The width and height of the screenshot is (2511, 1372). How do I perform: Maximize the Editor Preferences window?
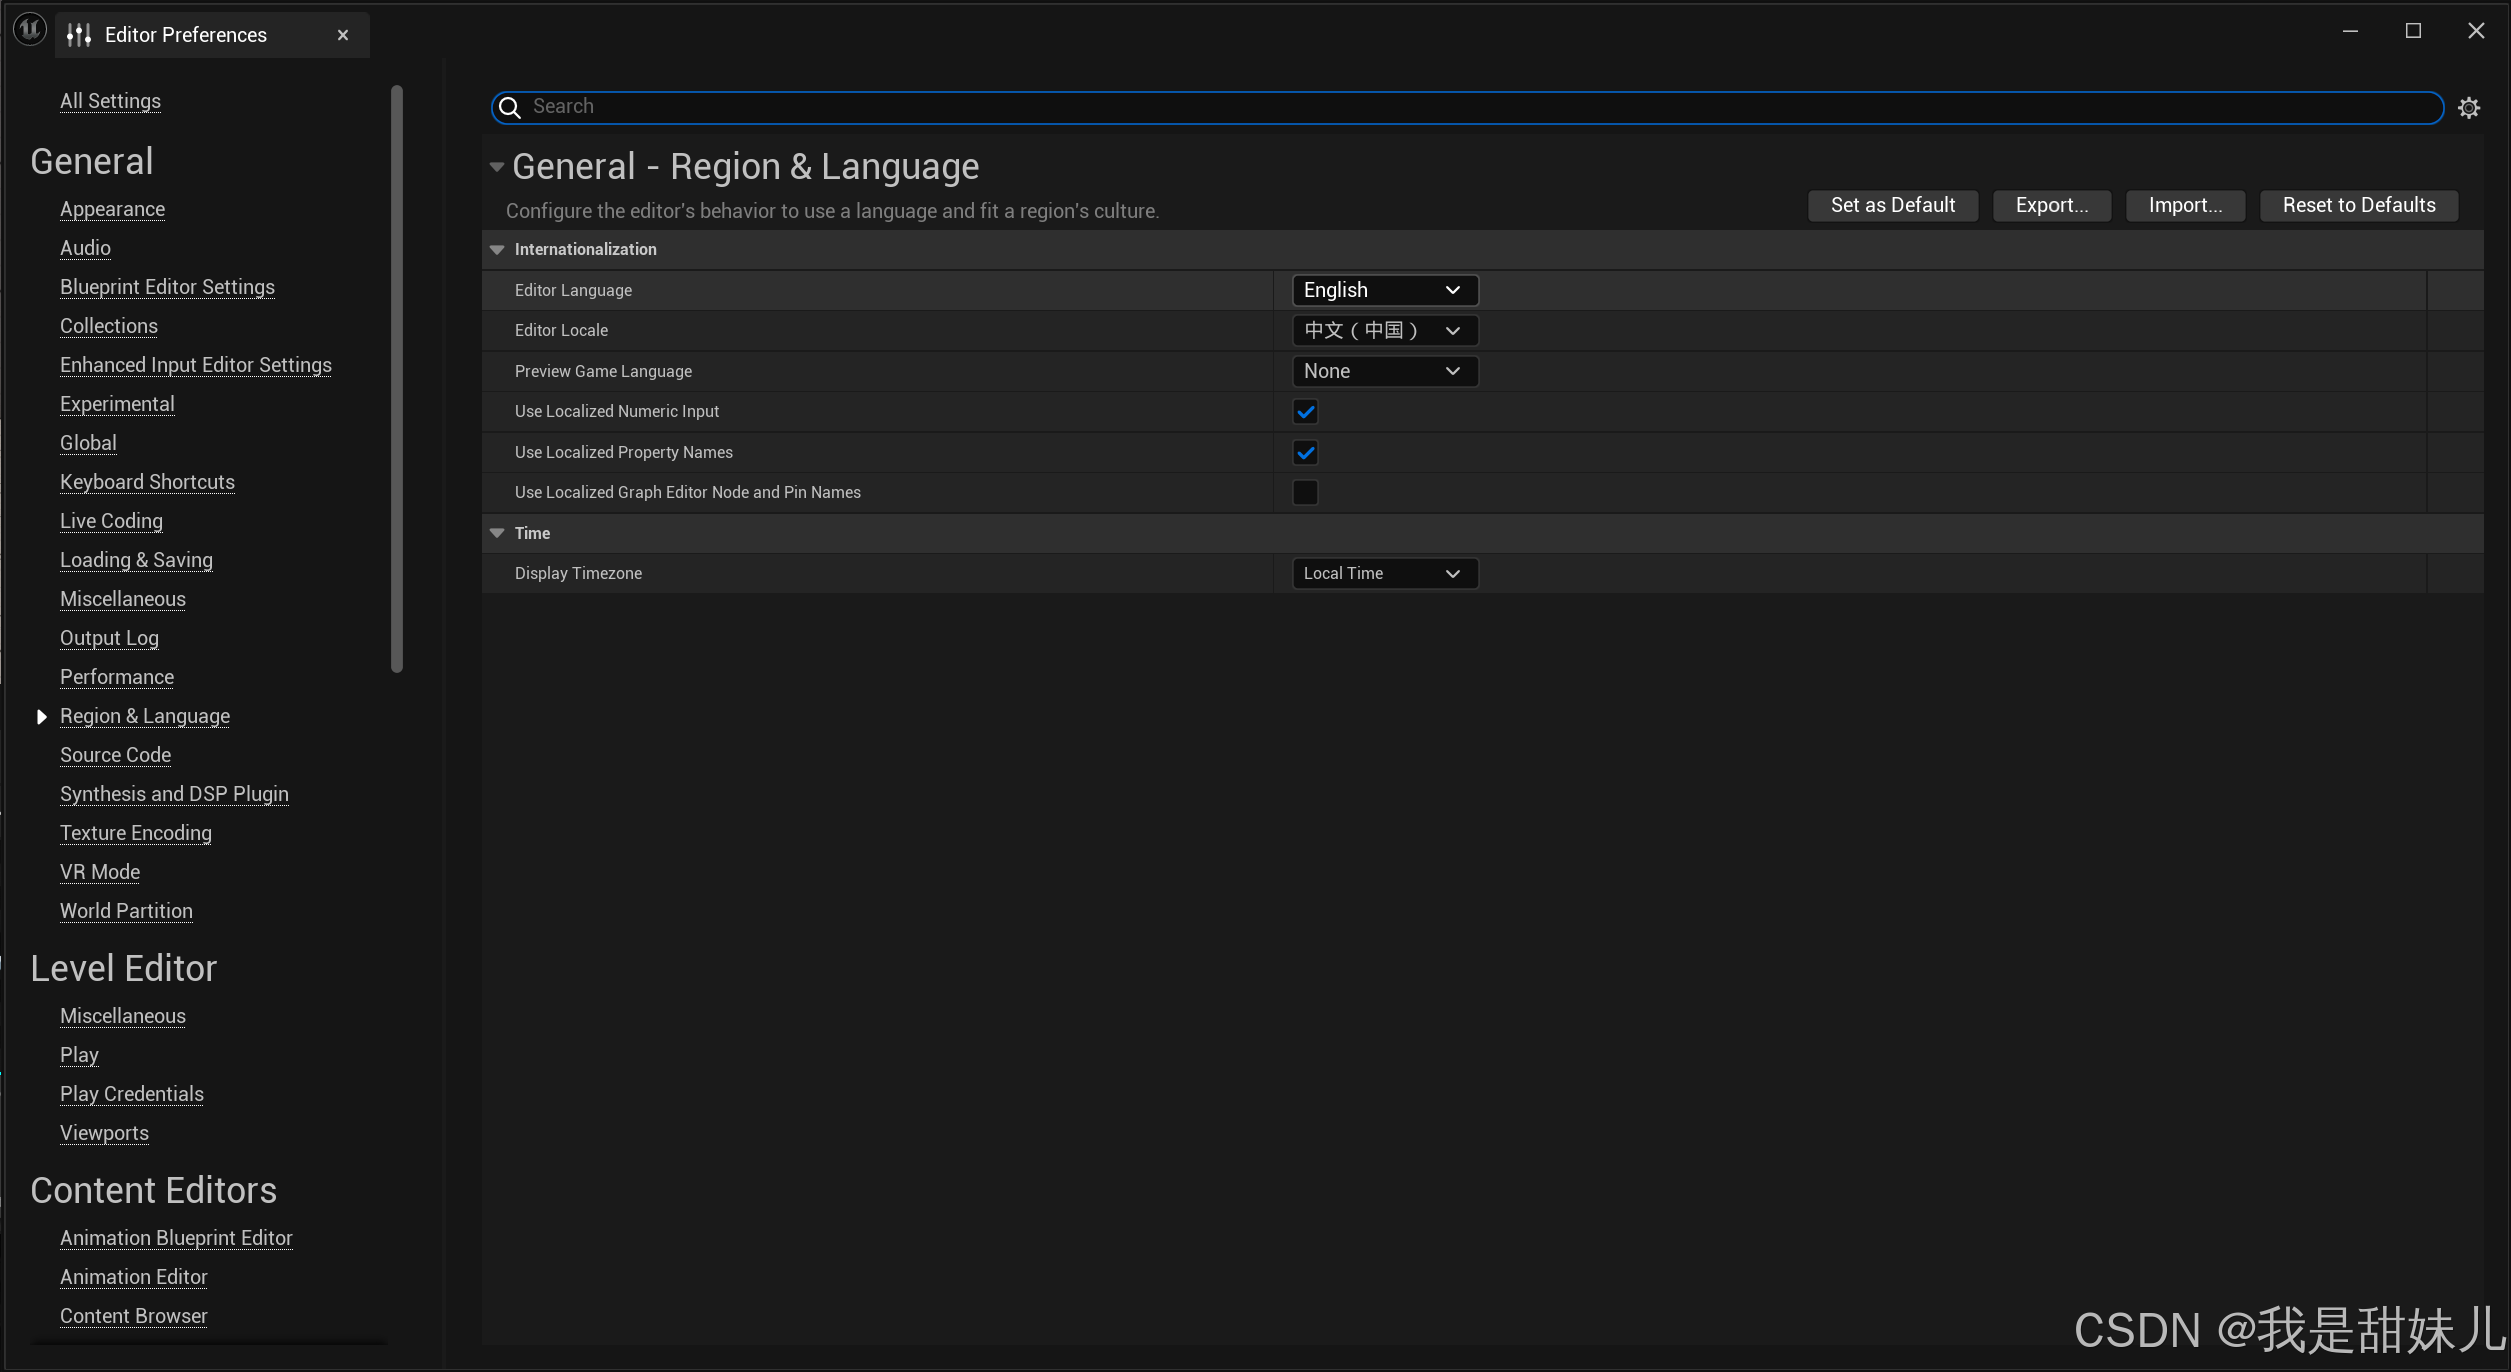2413,31
